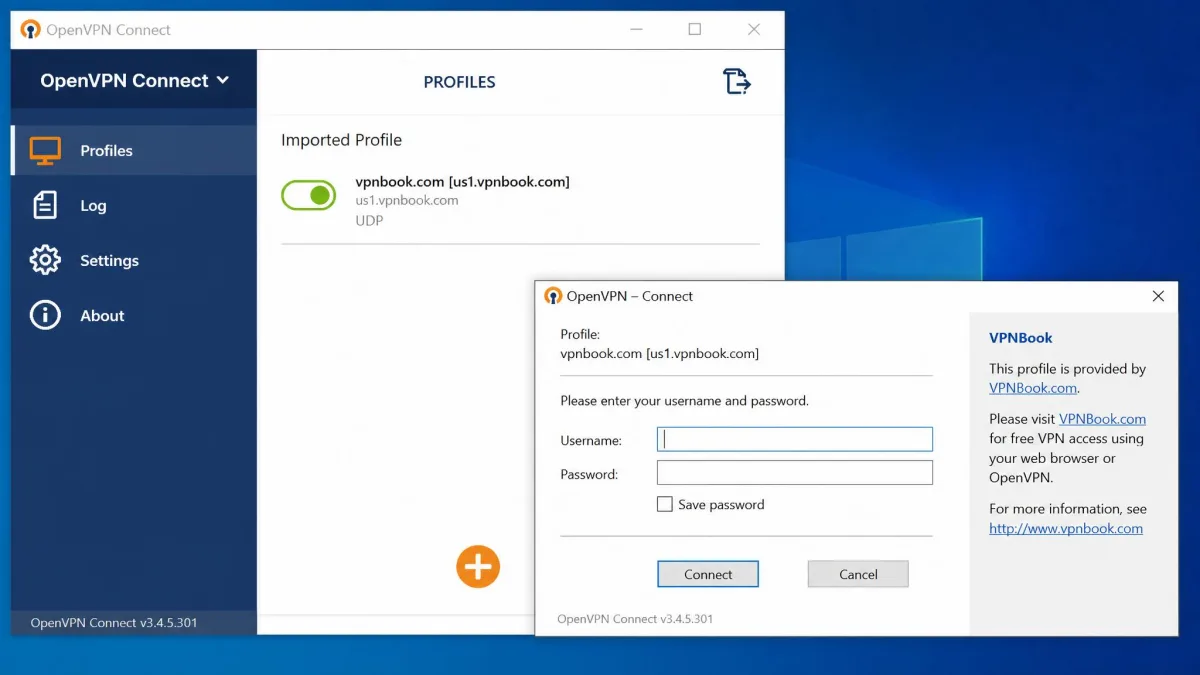Image resolution: width=1200 pixels, height=675 pixels.
Task: Open the http://www.vpnbook.com link
Action: (1066, 528)
